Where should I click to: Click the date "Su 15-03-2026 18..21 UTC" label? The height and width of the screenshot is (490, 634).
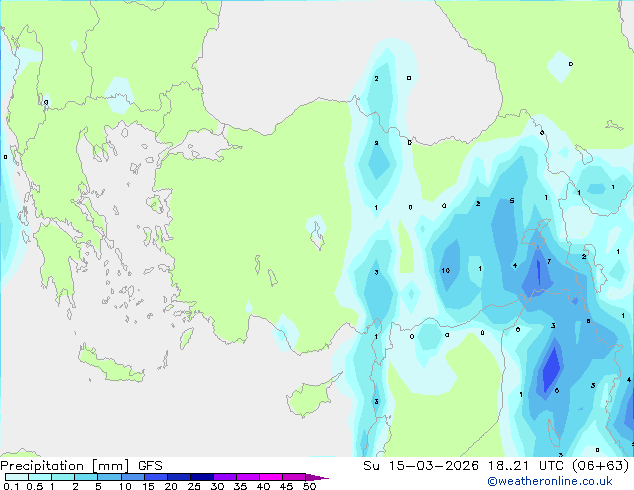click(463, 466)
